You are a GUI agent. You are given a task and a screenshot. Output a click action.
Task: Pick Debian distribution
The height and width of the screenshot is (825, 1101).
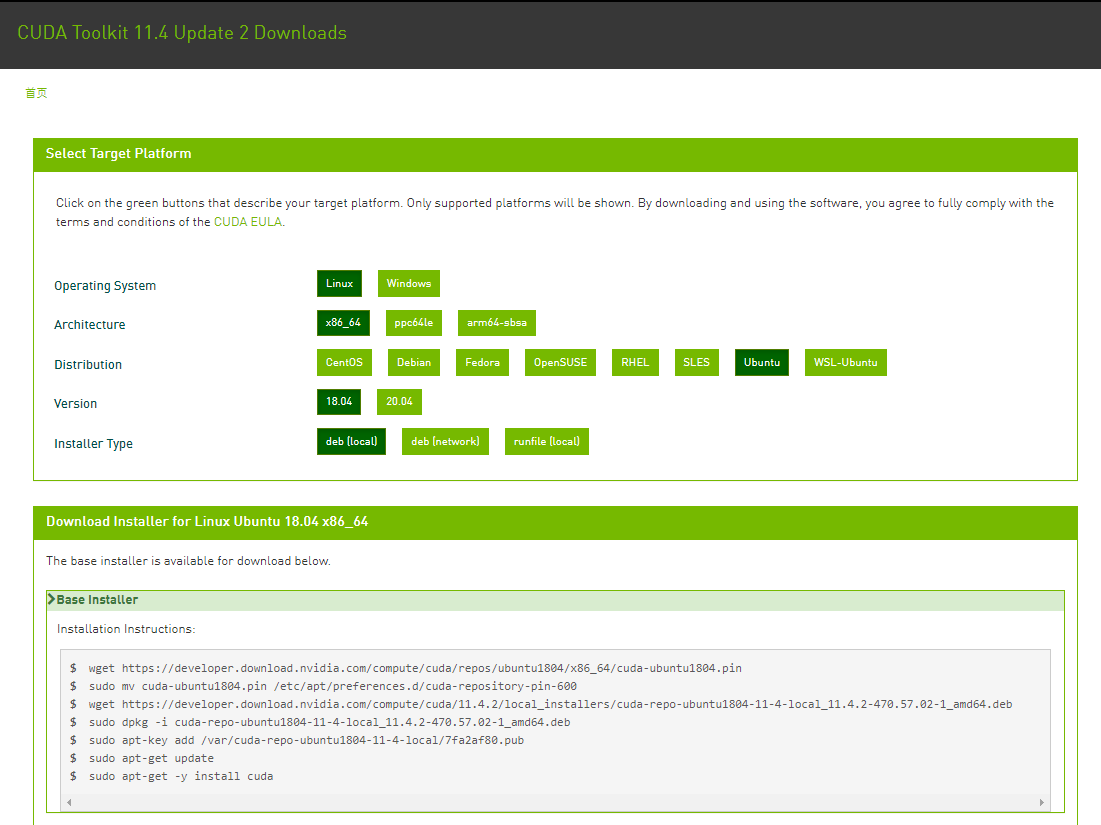pyautogui.click(x=414, y=362)
